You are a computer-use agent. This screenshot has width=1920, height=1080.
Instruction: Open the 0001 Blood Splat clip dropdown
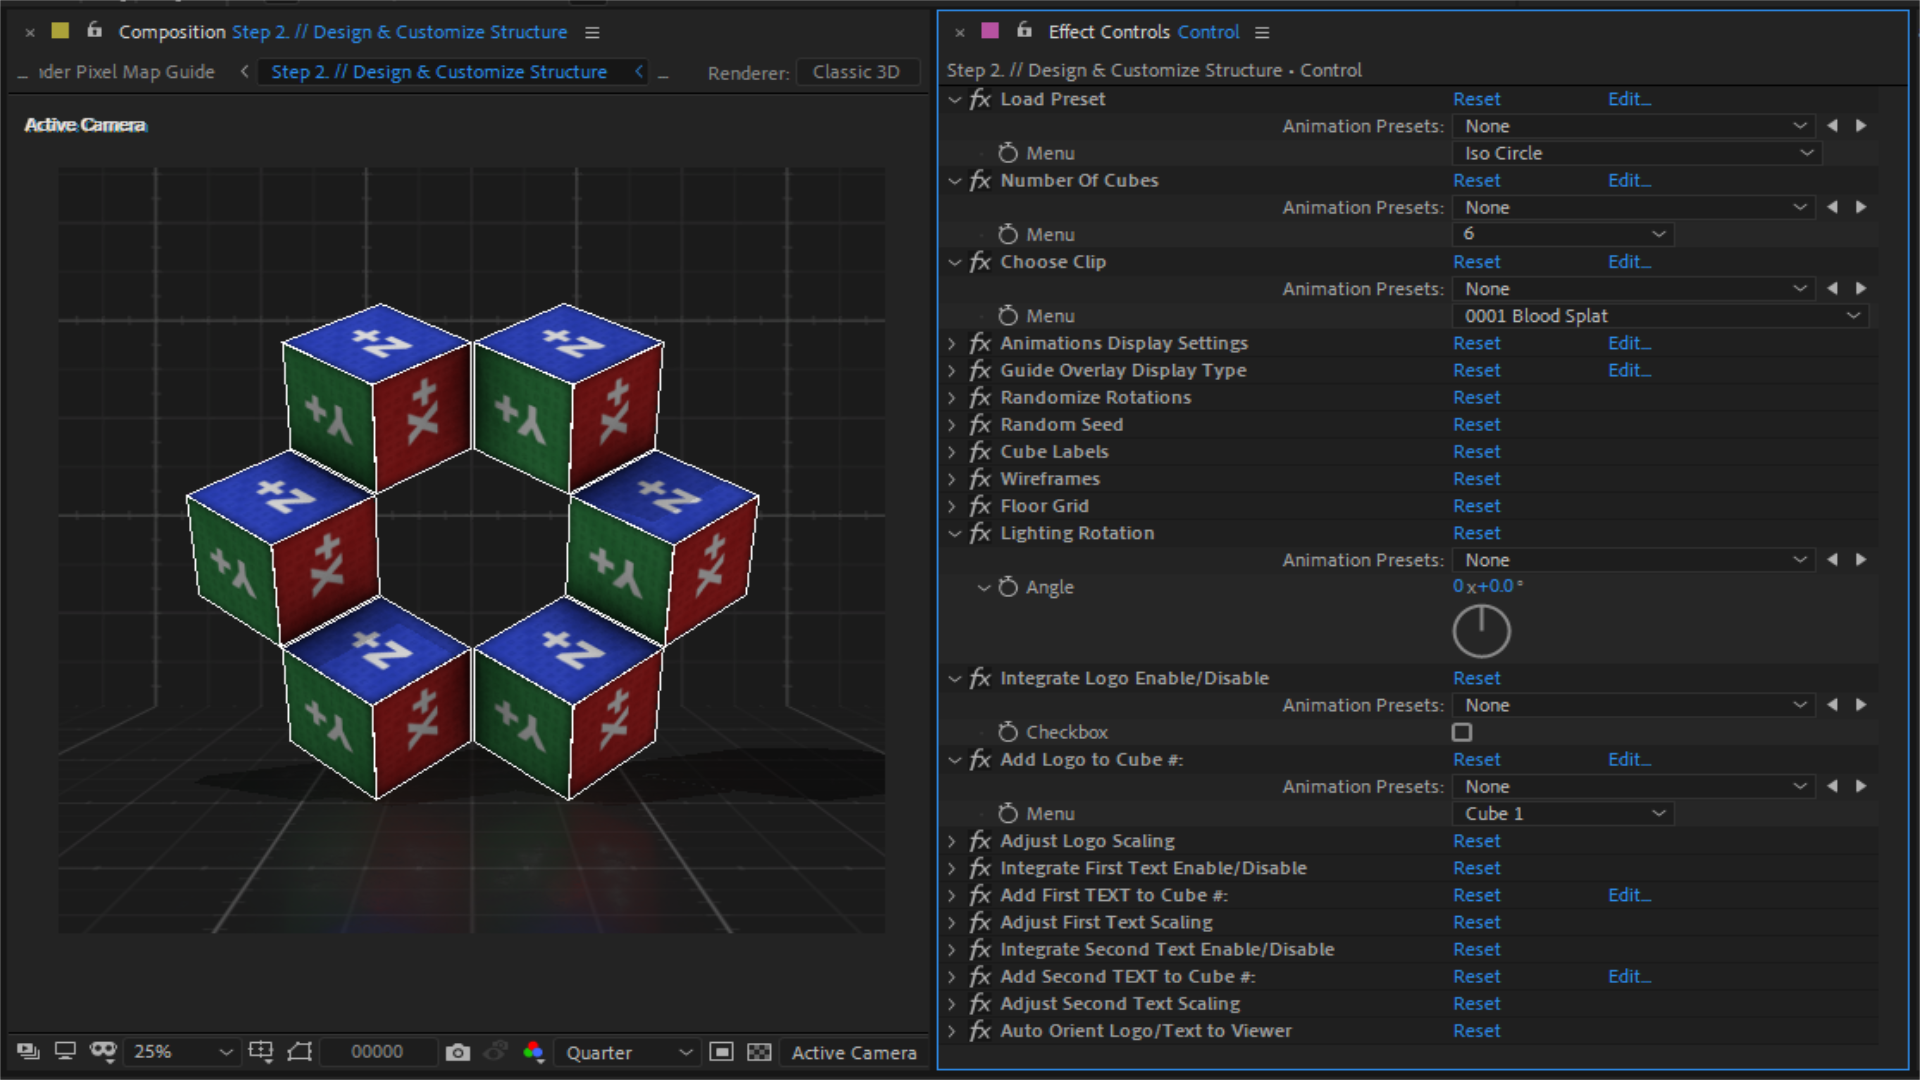pyautogui.click(x=1660, y=315)
